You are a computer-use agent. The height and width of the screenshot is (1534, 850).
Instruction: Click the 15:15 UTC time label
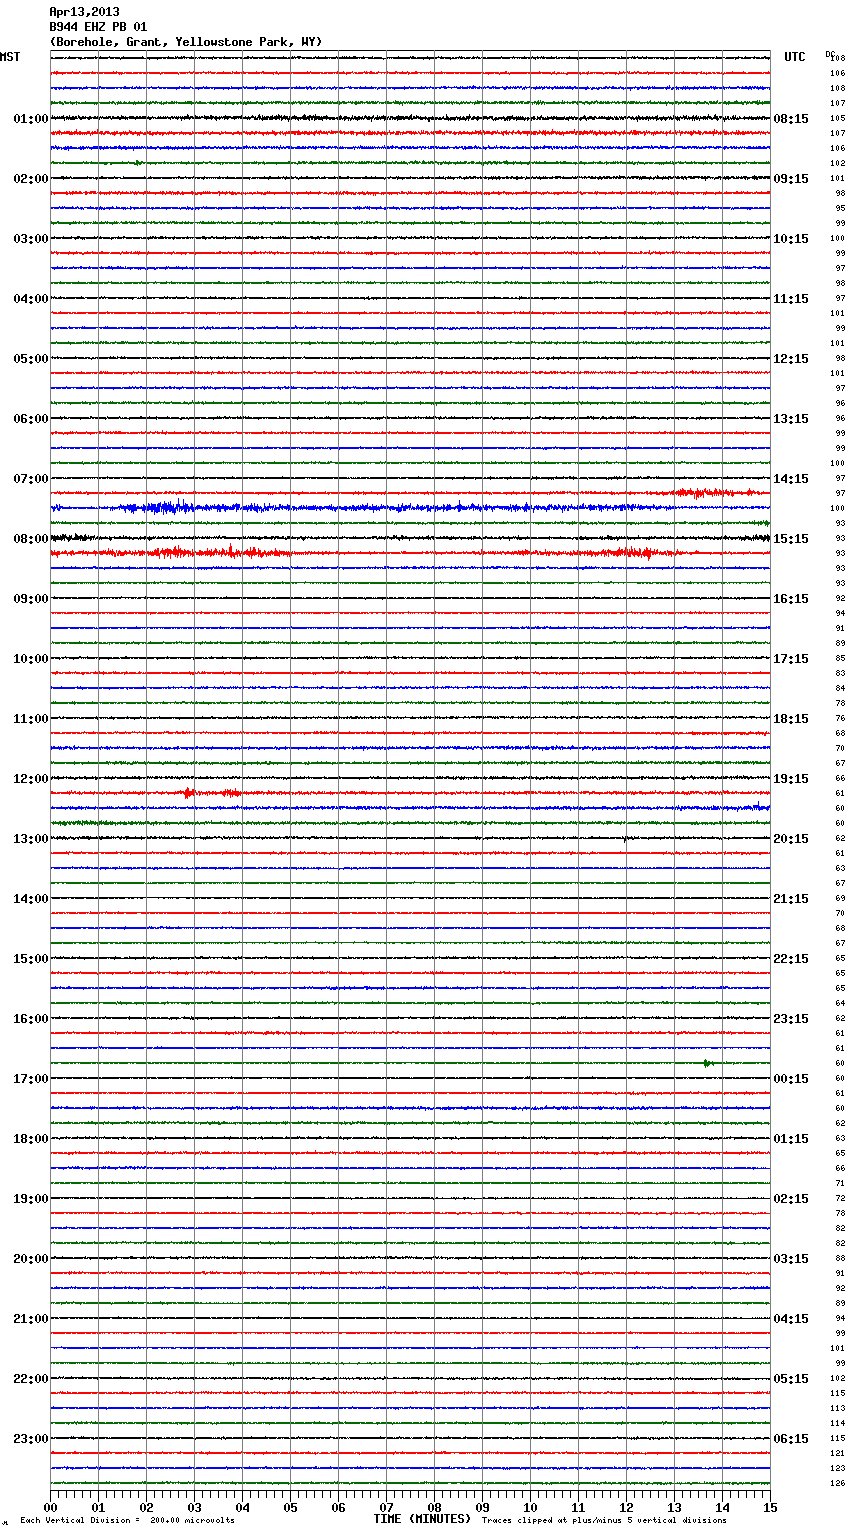(x=791, y=539)
